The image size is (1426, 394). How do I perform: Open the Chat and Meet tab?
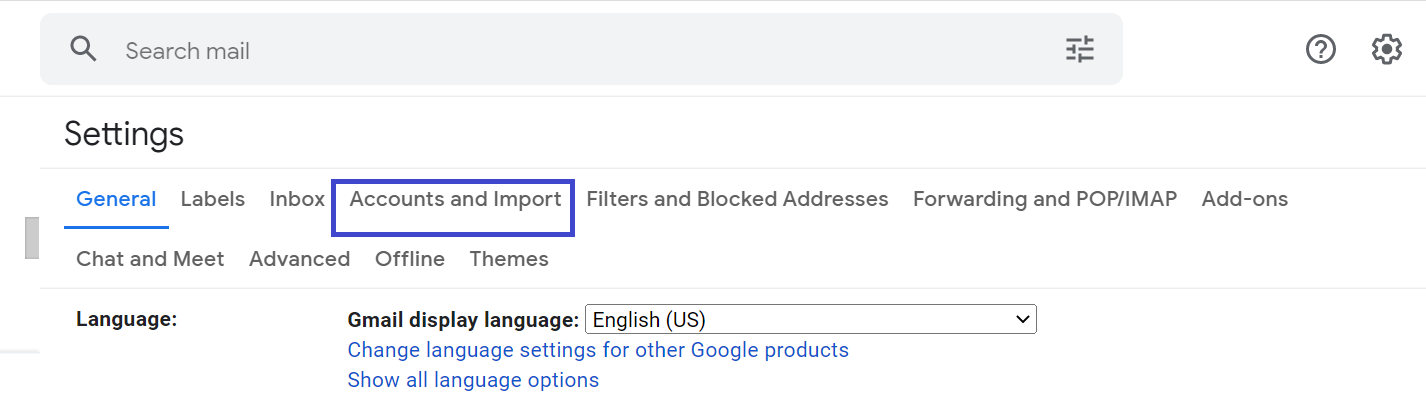(150, 259)
